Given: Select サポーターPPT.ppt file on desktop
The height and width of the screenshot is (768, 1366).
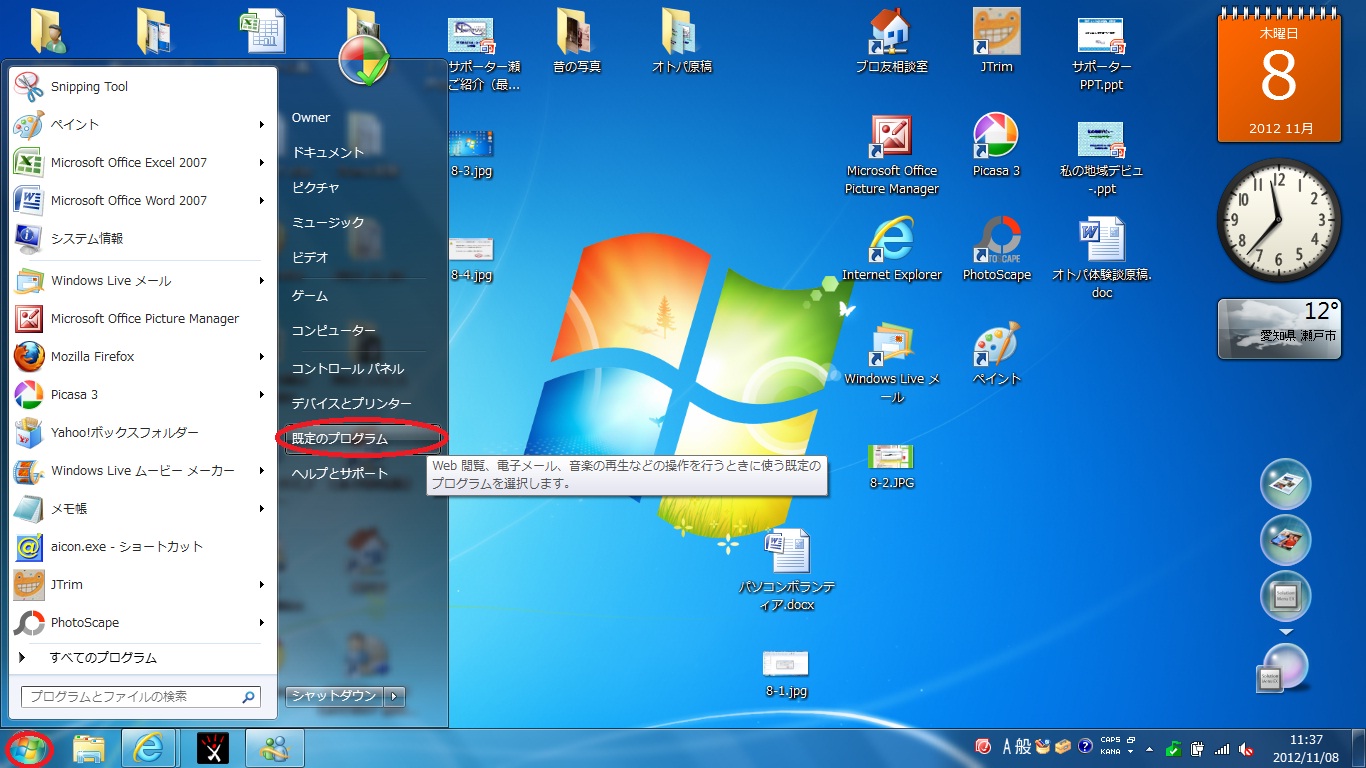Looking at the screenshot, I should [x=1100, y=52].
